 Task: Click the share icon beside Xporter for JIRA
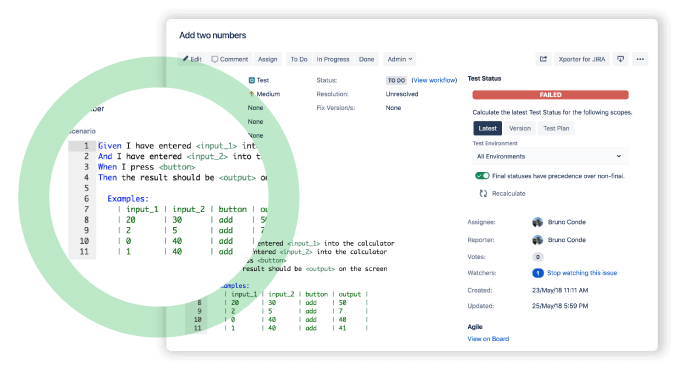point(543,59)
